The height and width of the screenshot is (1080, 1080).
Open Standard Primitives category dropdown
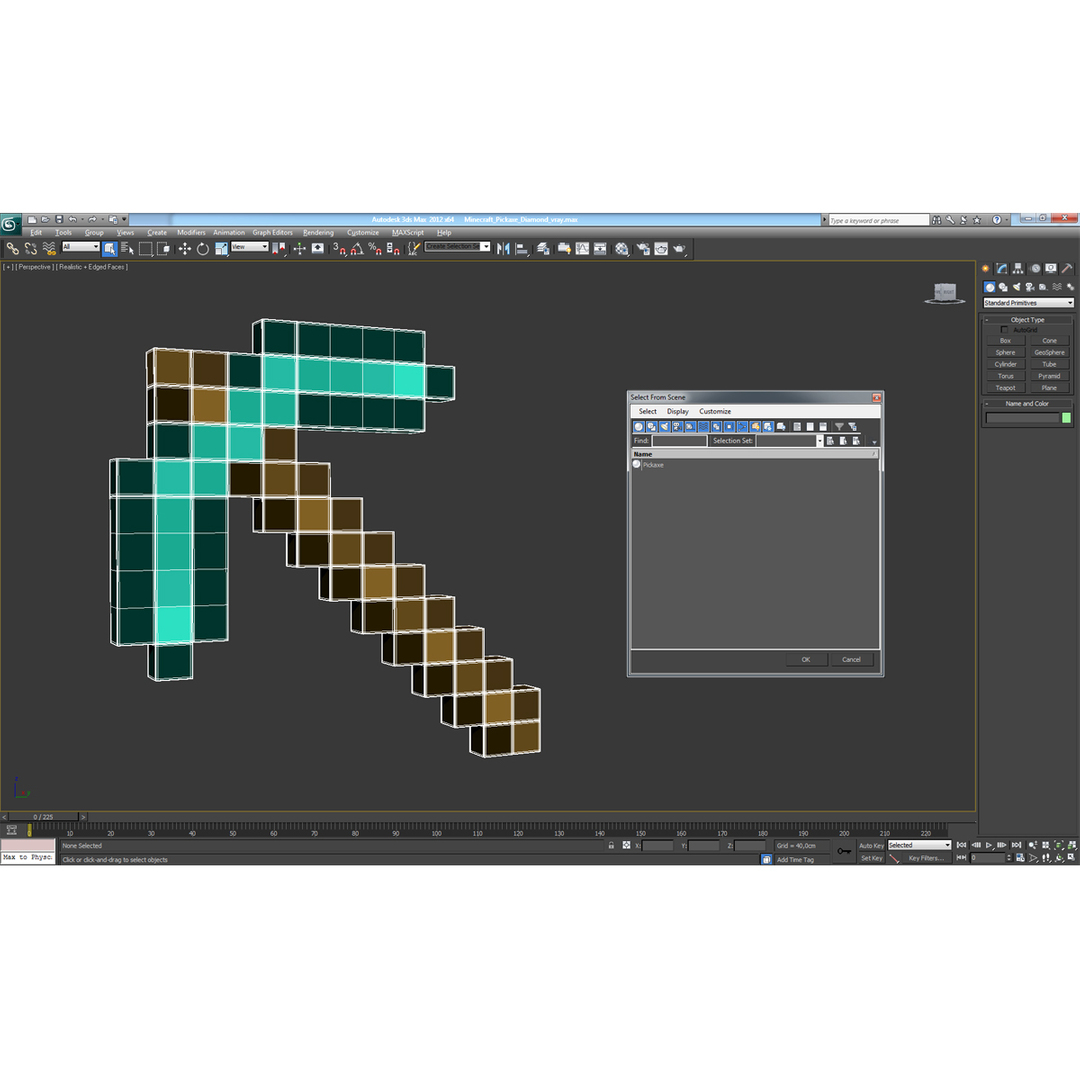(x=1028, y=303)
